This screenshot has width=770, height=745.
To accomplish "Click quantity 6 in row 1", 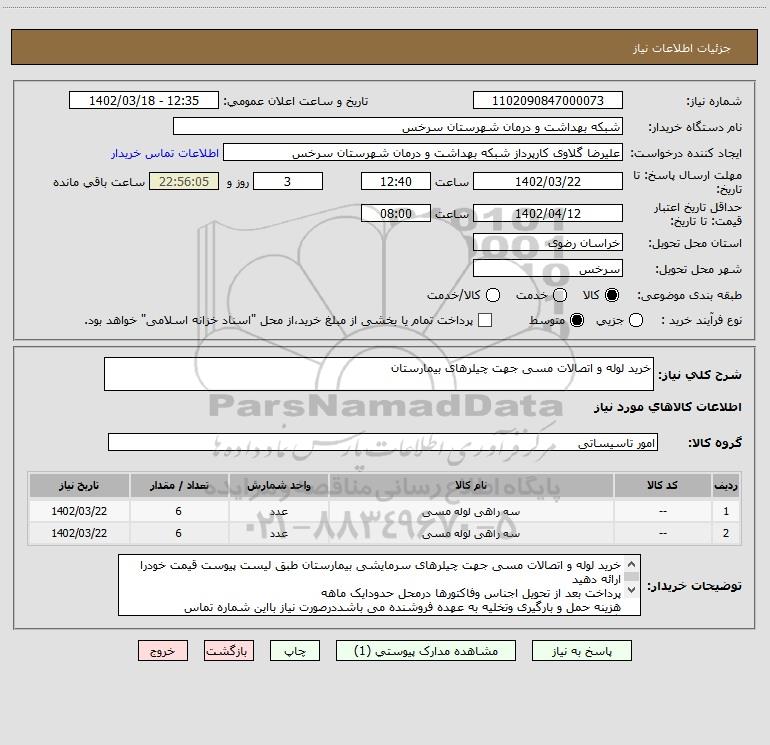I will pos(179,511).
